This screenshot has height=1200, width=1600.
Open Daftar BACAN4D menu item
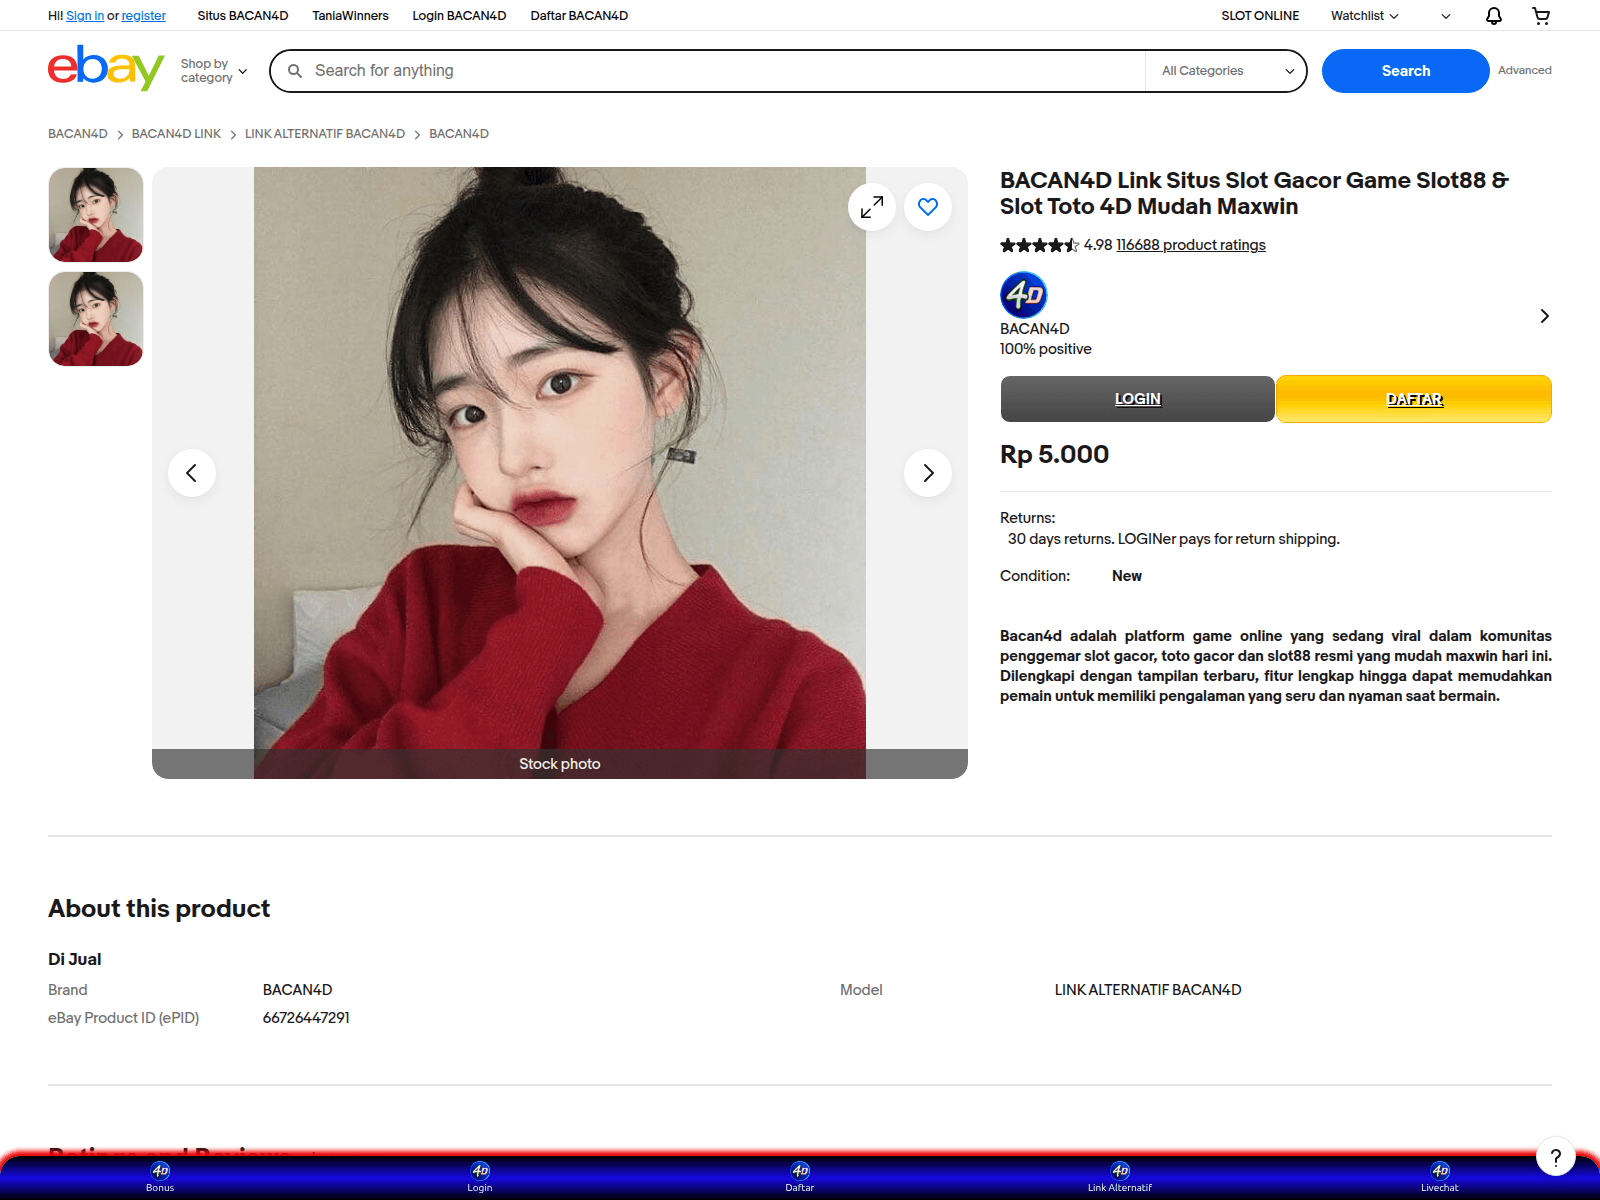579,16
